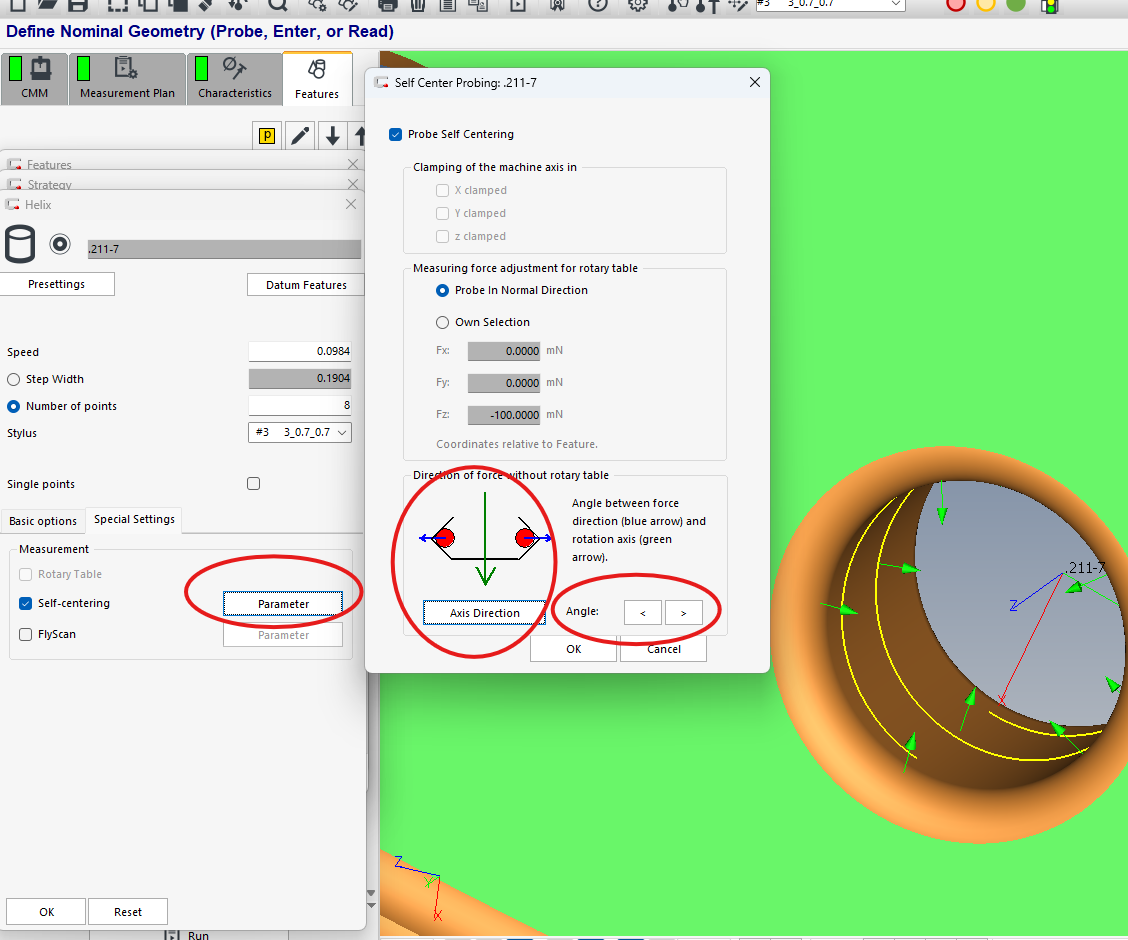Click the Speed input field
The height and width of the screenshot is (940, 1128).
pos(299,352)
